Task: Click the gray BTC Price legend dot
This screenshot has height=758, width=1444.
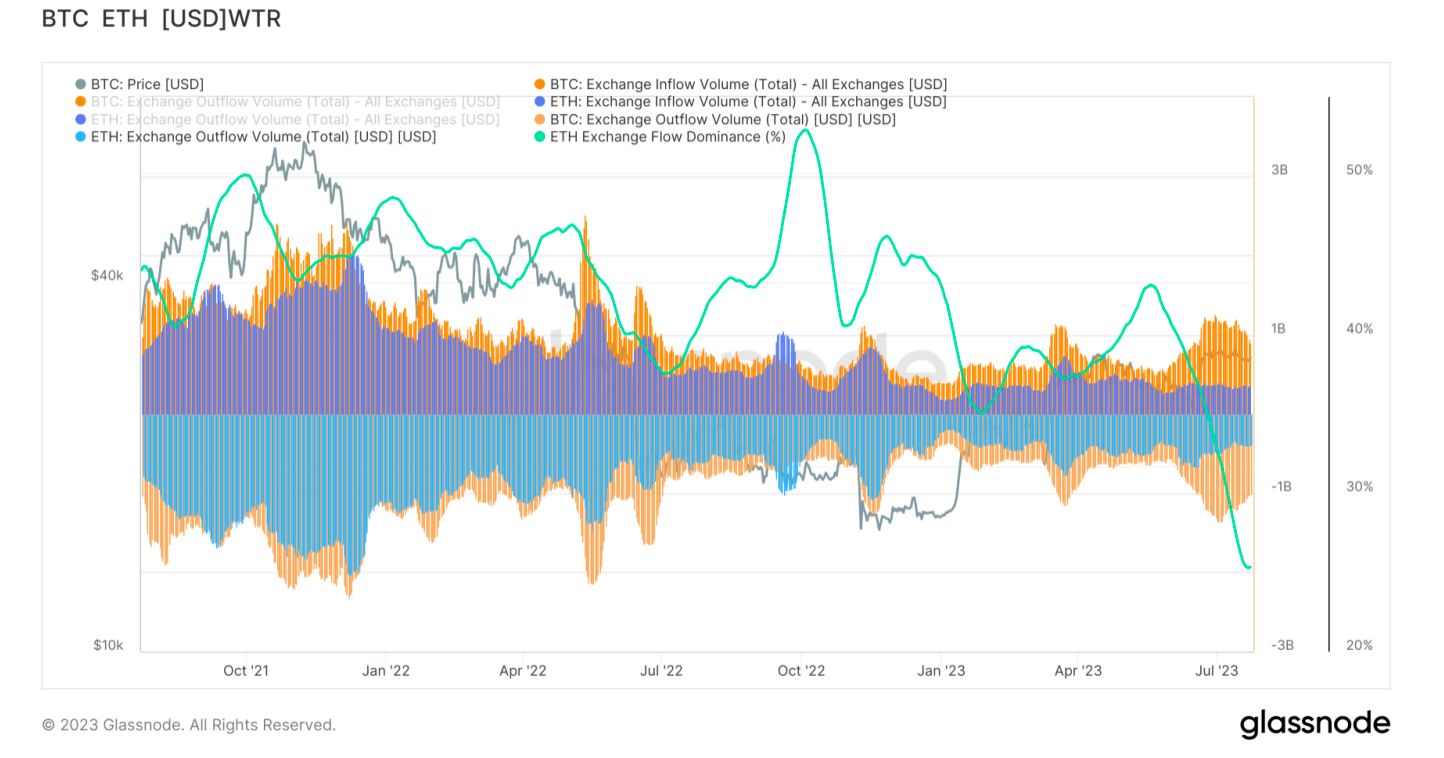Action: click(81, 85)
